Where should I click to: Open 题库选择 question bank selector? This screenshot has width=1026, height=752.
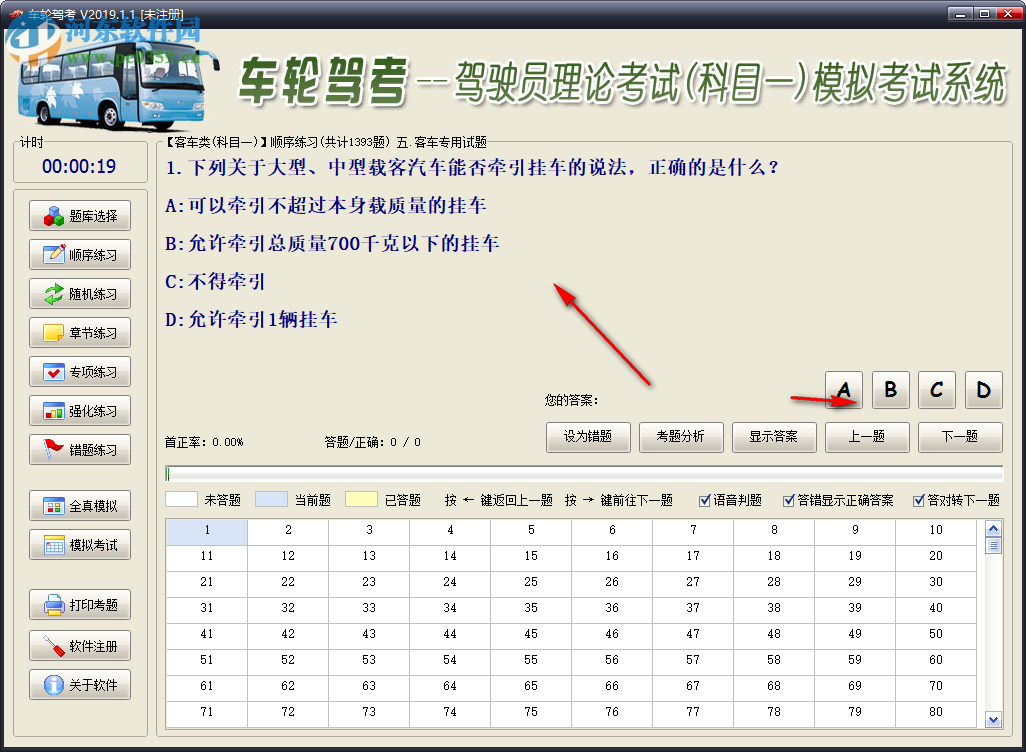coord(80,216)
